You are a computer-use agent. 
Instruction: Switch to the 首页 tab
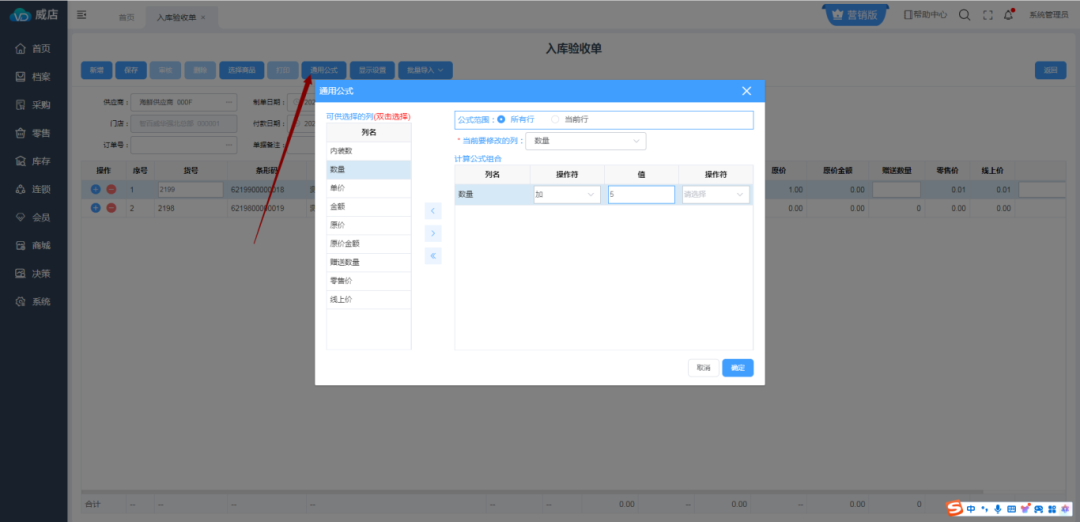pos(125,17)
